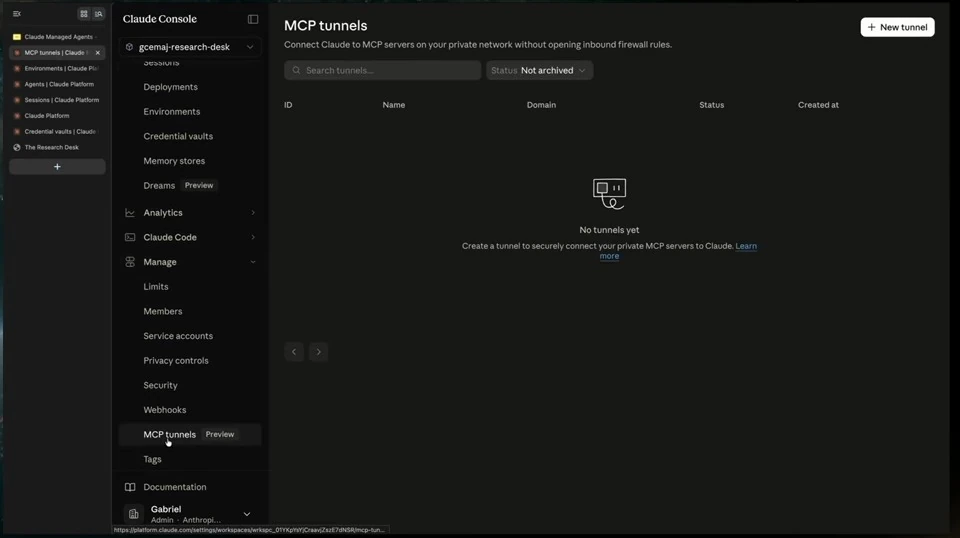Click the Preview badge next to Dreams
Screen dimensions: 960x538
pos(199,185)
